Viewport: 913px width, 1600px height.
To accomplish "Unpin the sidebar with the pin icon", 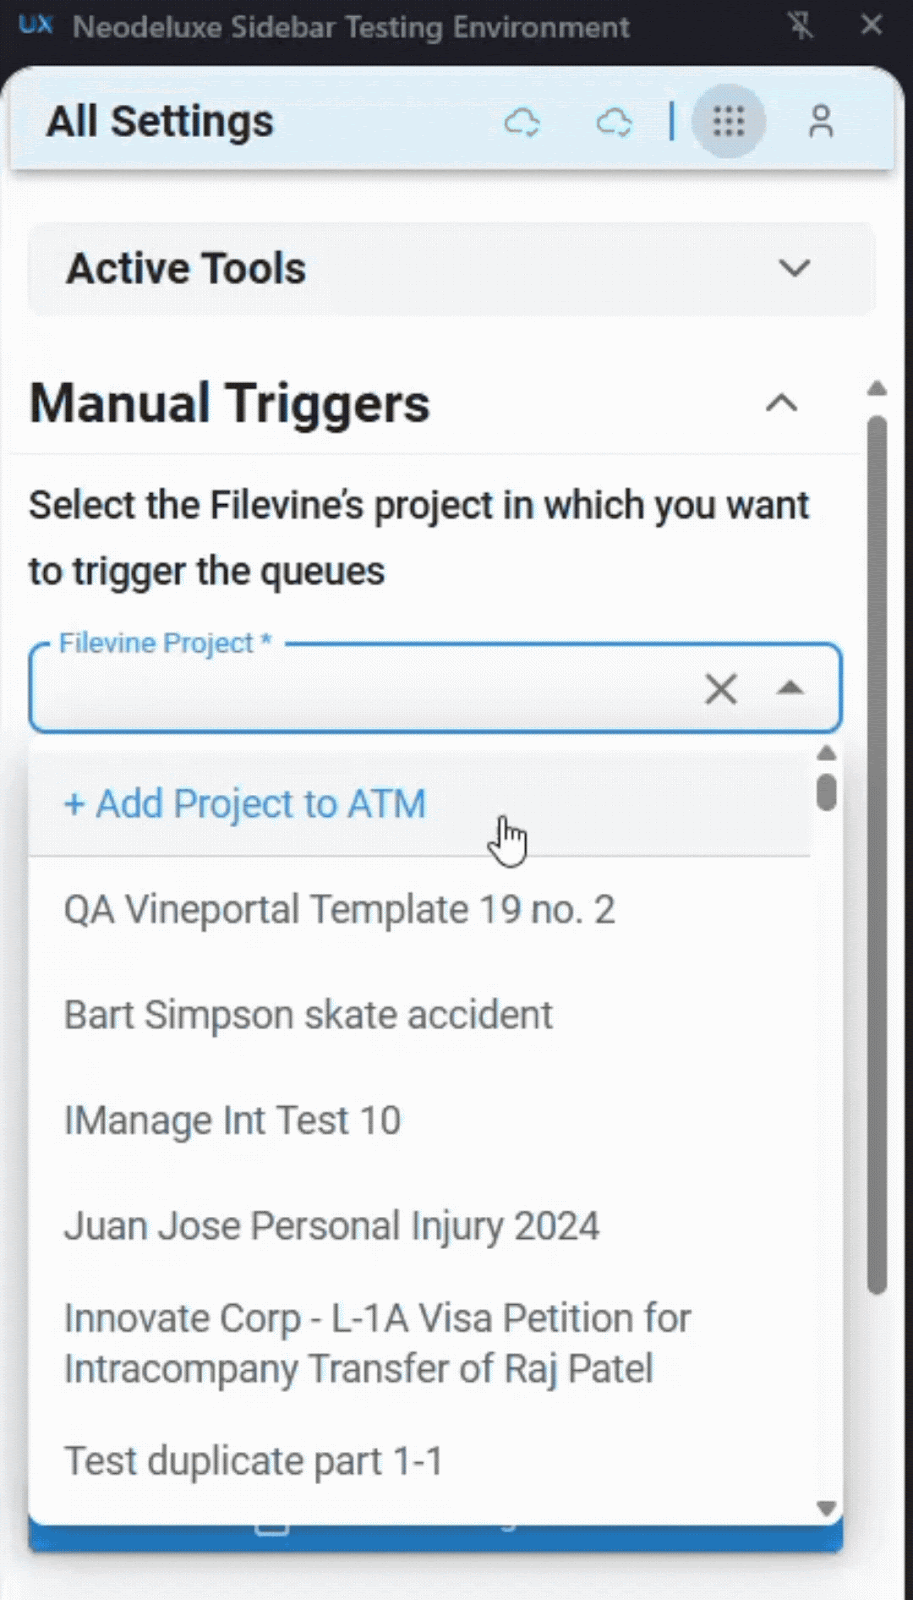I will click(800, 26).
